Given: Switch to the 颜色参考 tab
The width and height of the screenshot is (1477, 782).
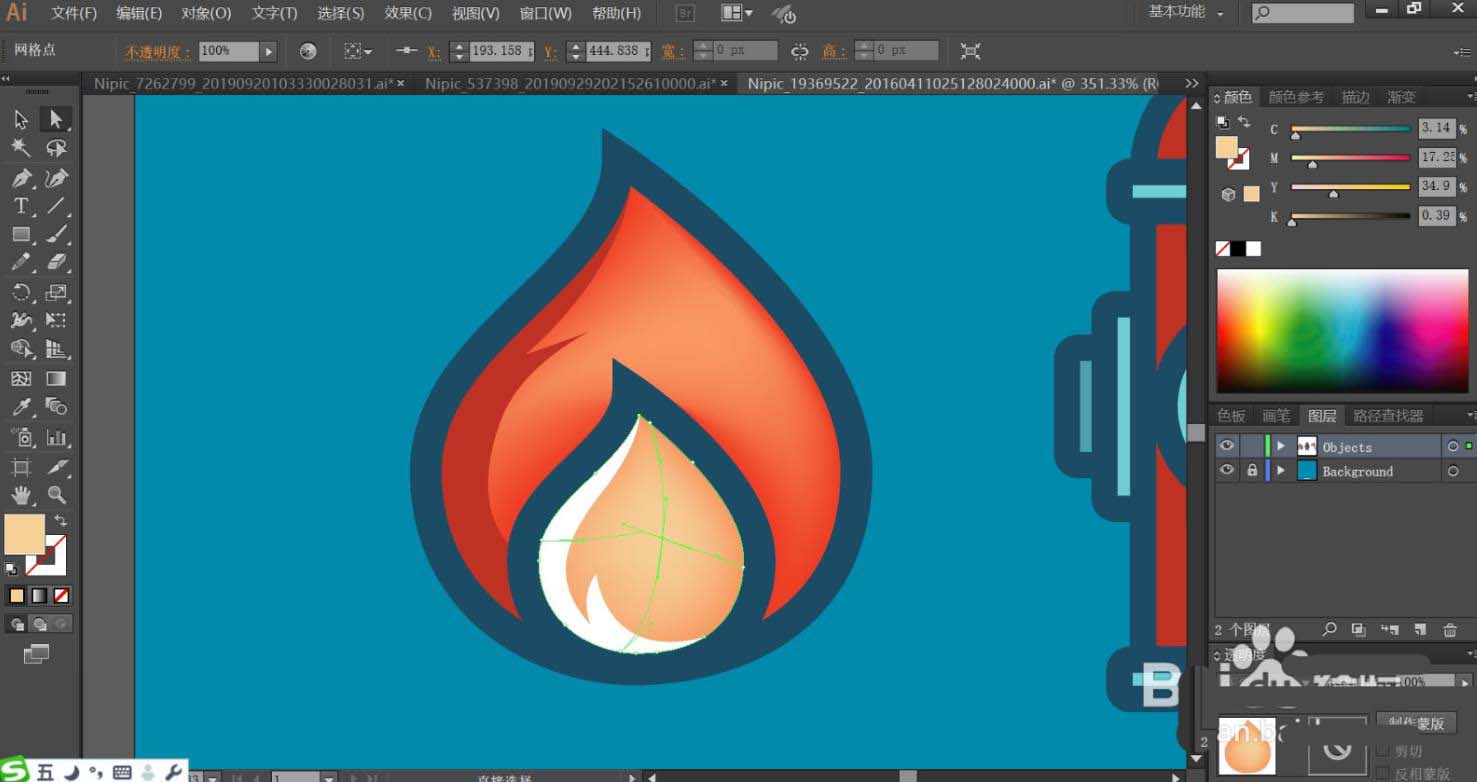Looking at the screenshot, I should click(1296, 97).
